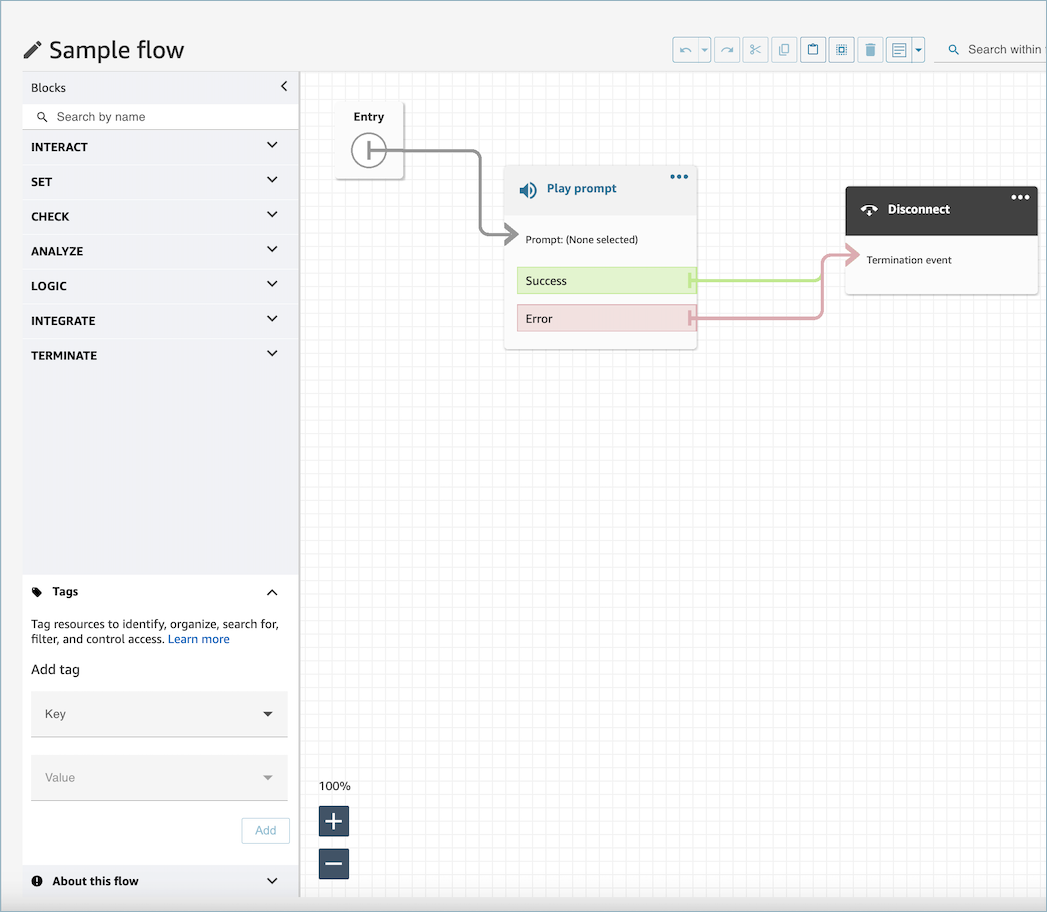Click the Copy icon in toolbar
The image size is (1047, 912).
click(x=784, y=50)
